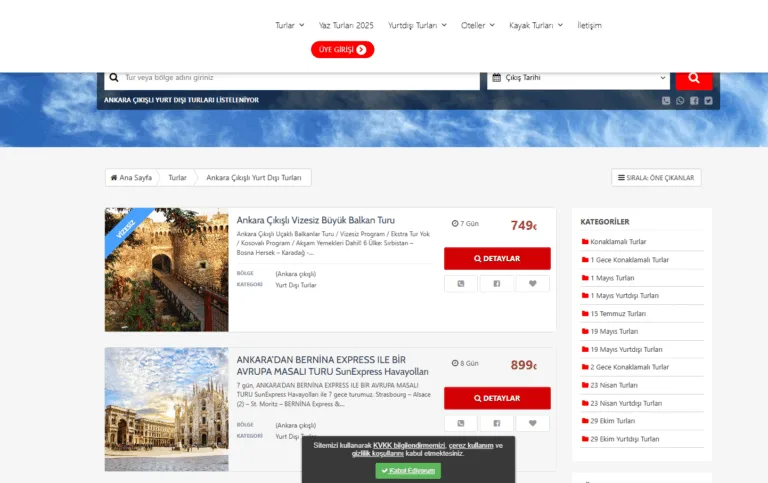Open Ankara Çıkışlı Yurt Dışı Turları breadcrumb

tap(254, 178)
